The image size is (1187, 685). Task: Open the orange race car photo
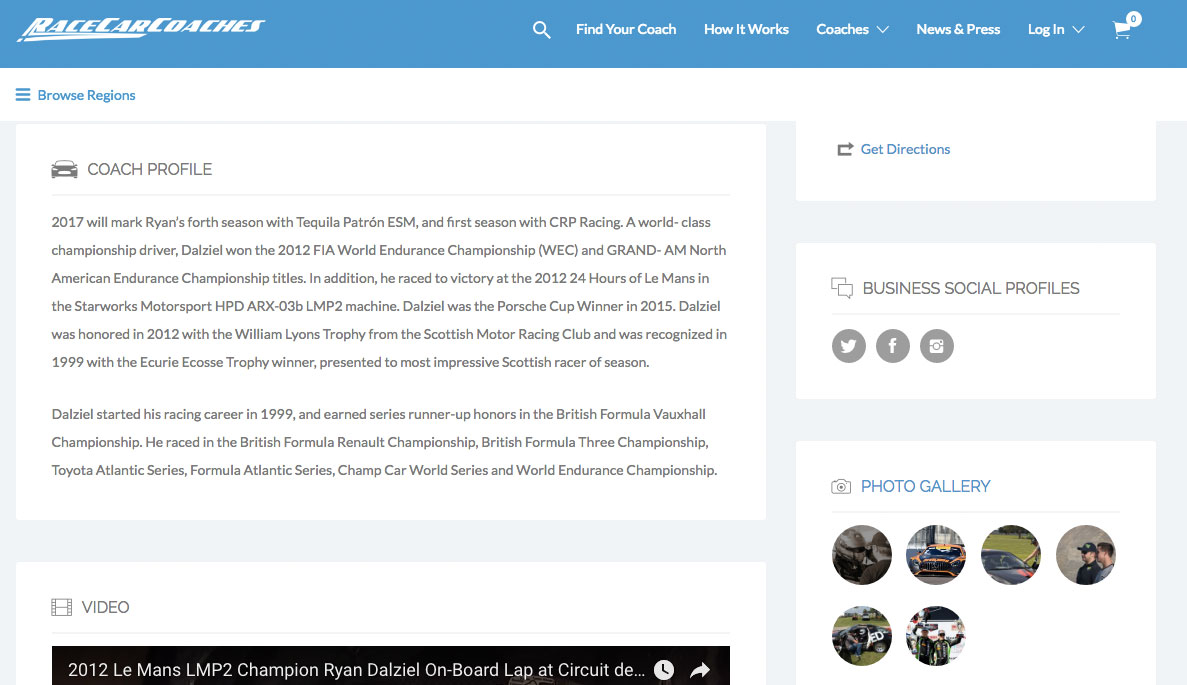pos(936,555)
